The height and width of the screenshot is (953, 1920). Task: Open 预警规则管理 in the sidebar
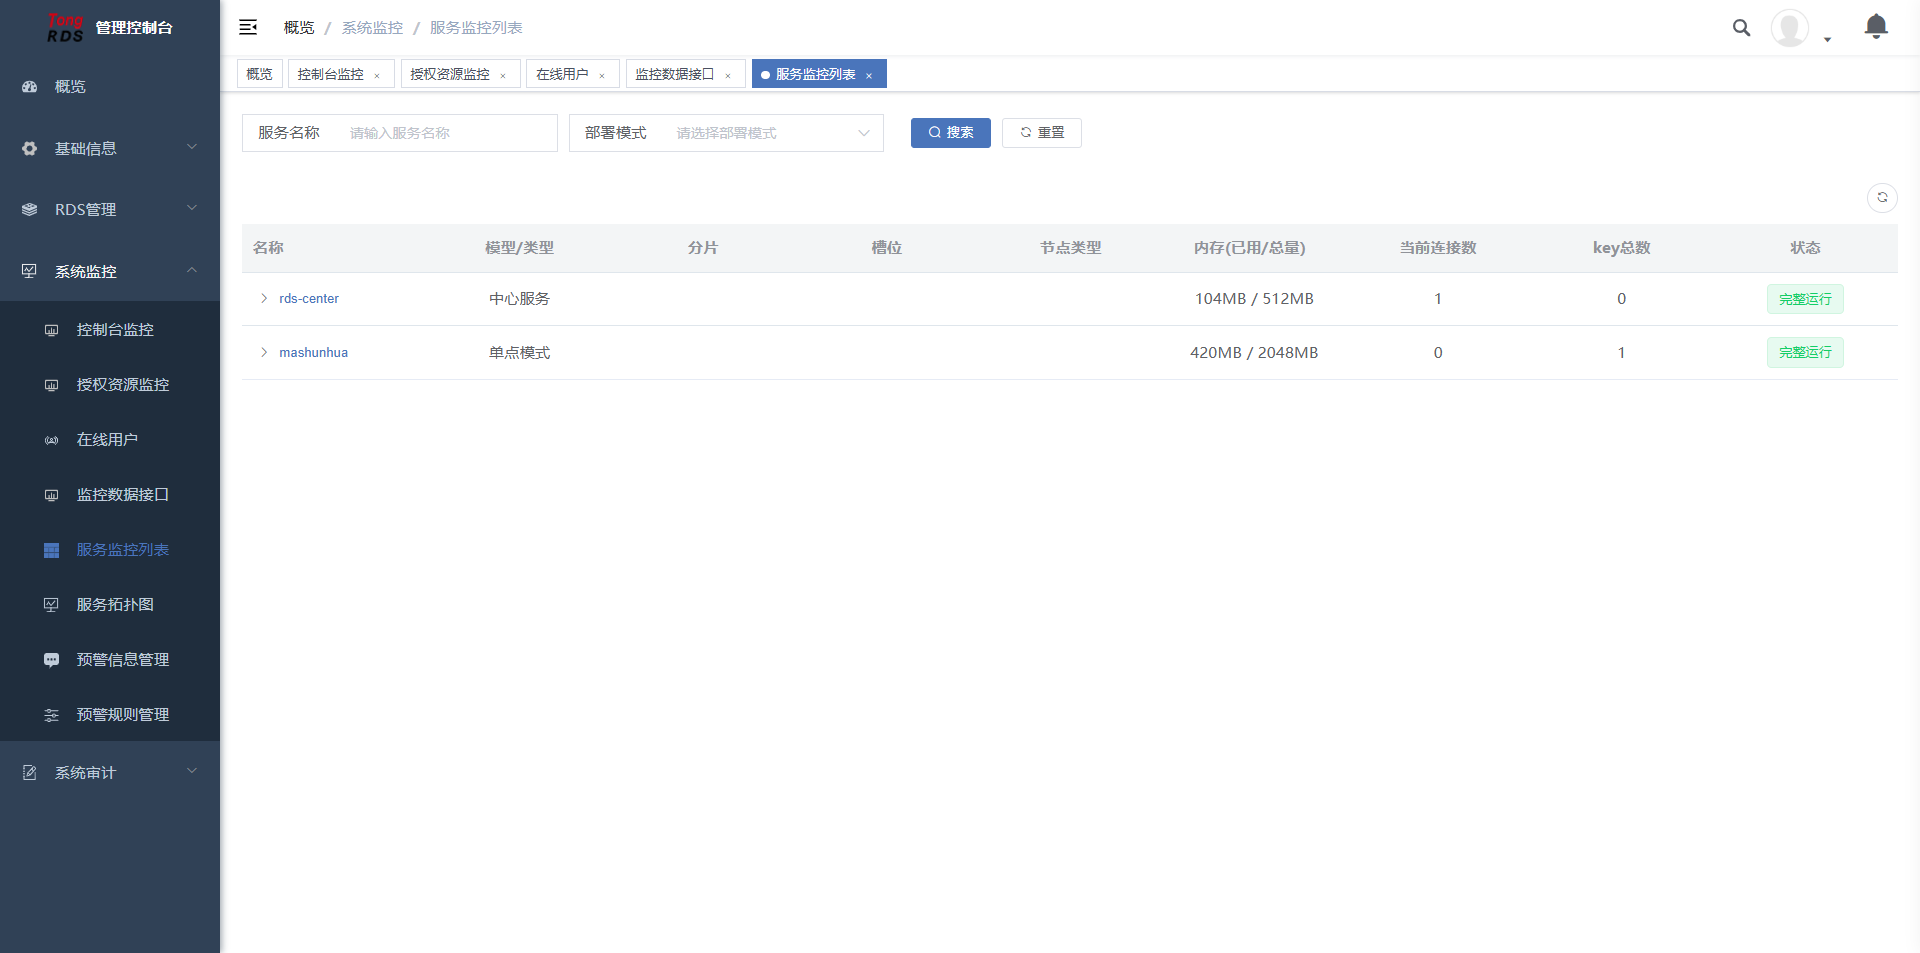110,715
